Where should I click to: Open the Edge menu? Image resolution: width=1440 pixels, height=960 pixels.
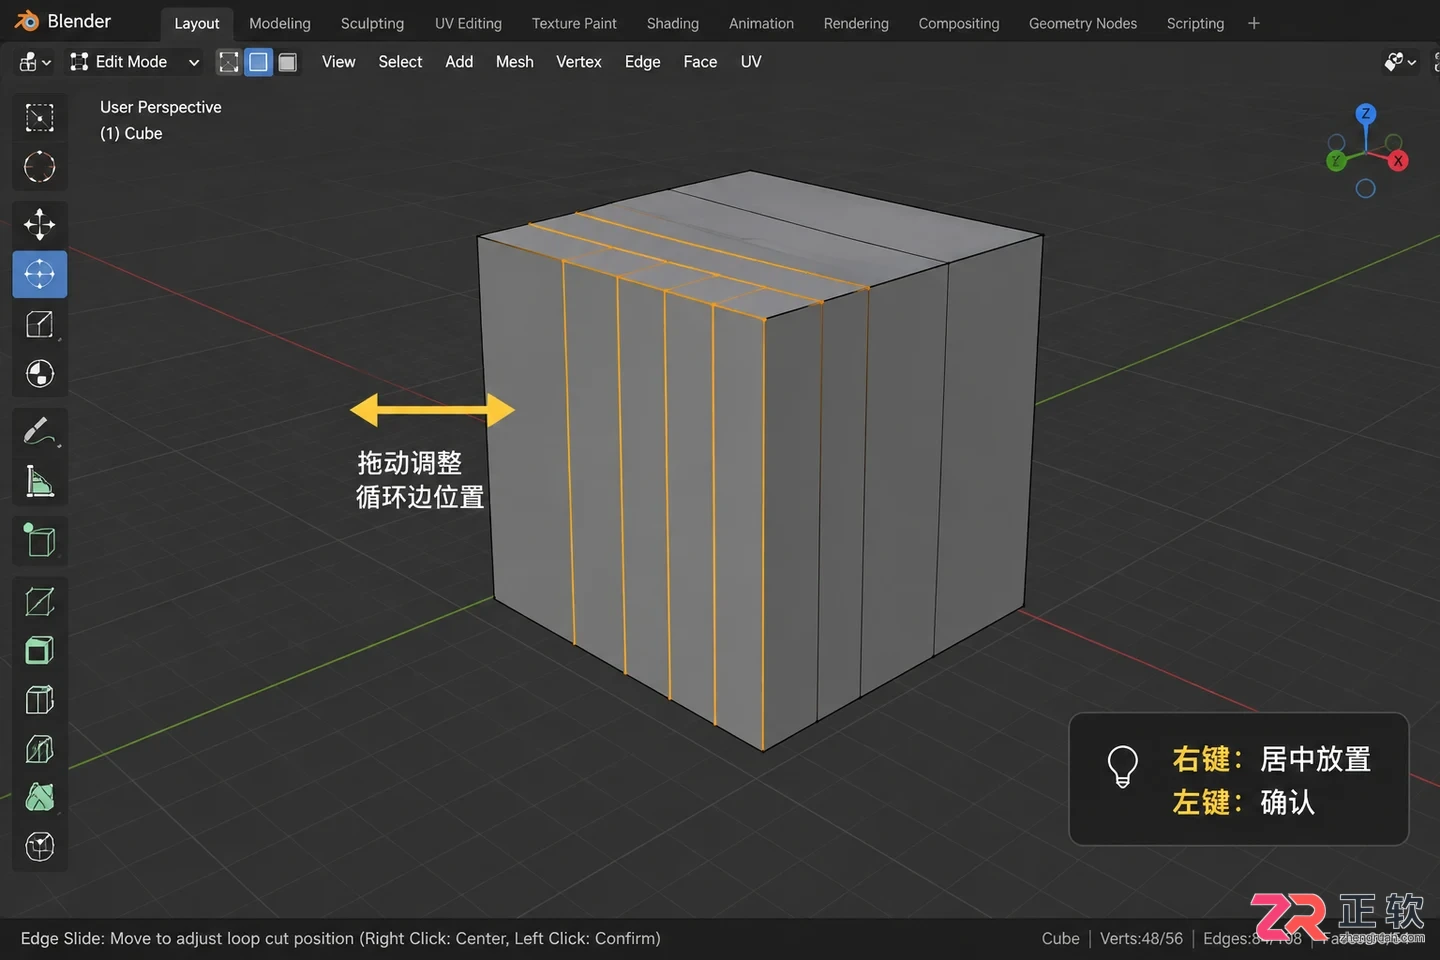[643, 62]
